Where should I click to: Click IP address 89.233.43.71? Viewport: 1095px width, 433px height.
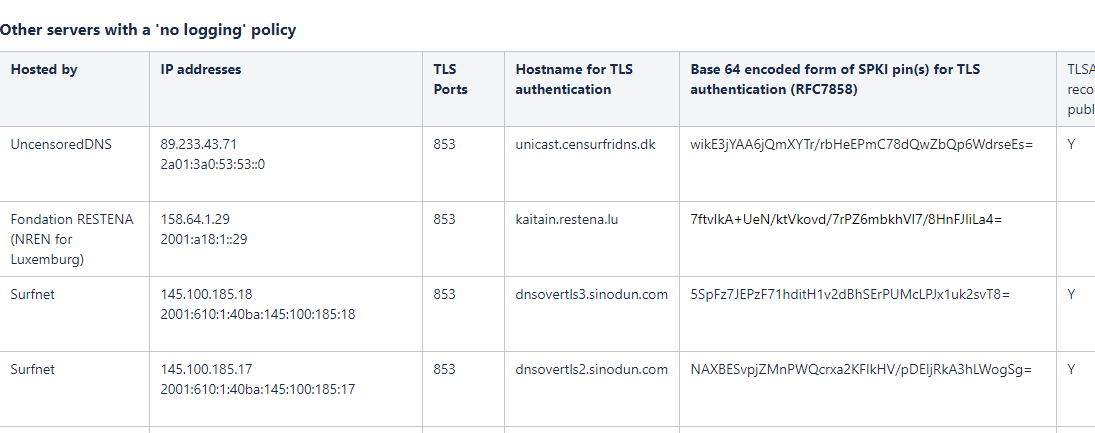coord(199,144)
